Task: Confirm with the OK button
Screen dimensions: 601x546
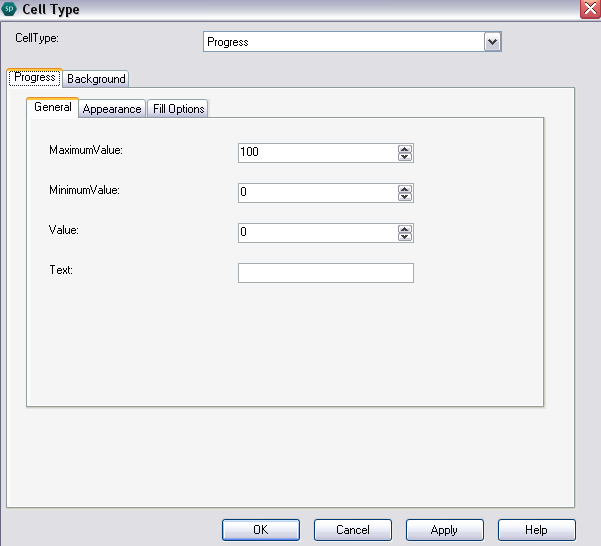Action: click(261, 530)
